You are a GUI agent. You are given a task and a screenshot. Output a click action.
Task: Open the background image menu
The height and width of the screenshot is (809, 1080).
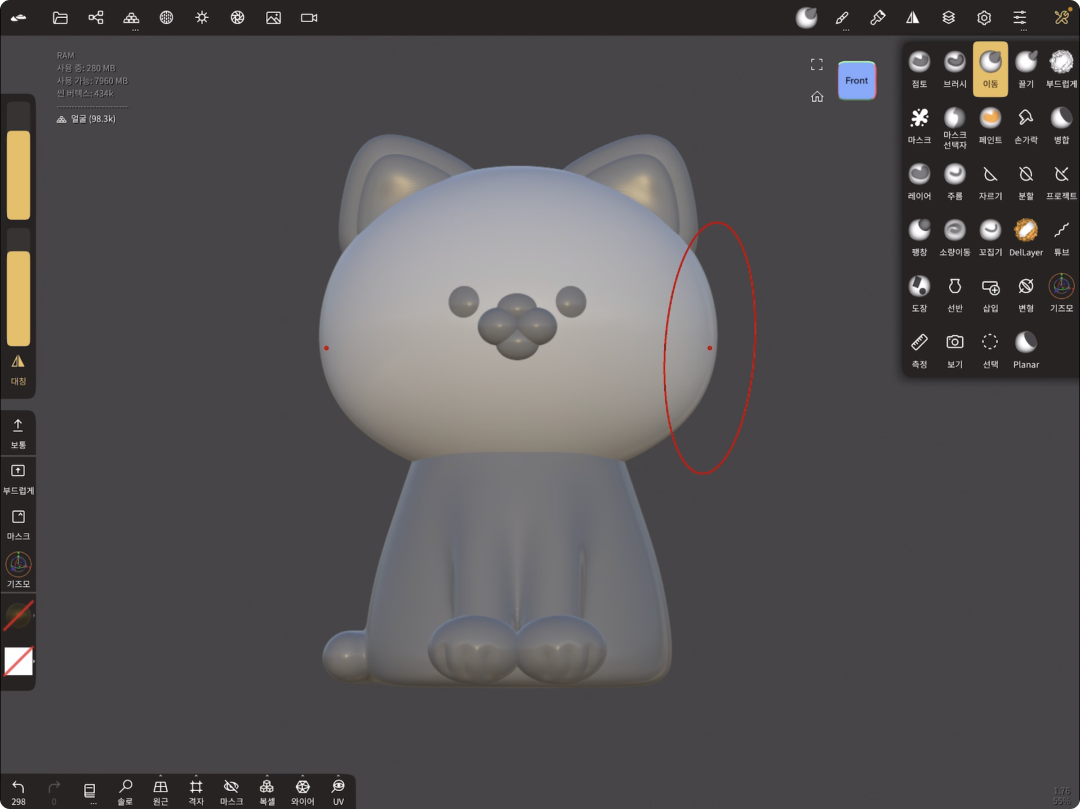coord(273,17)
